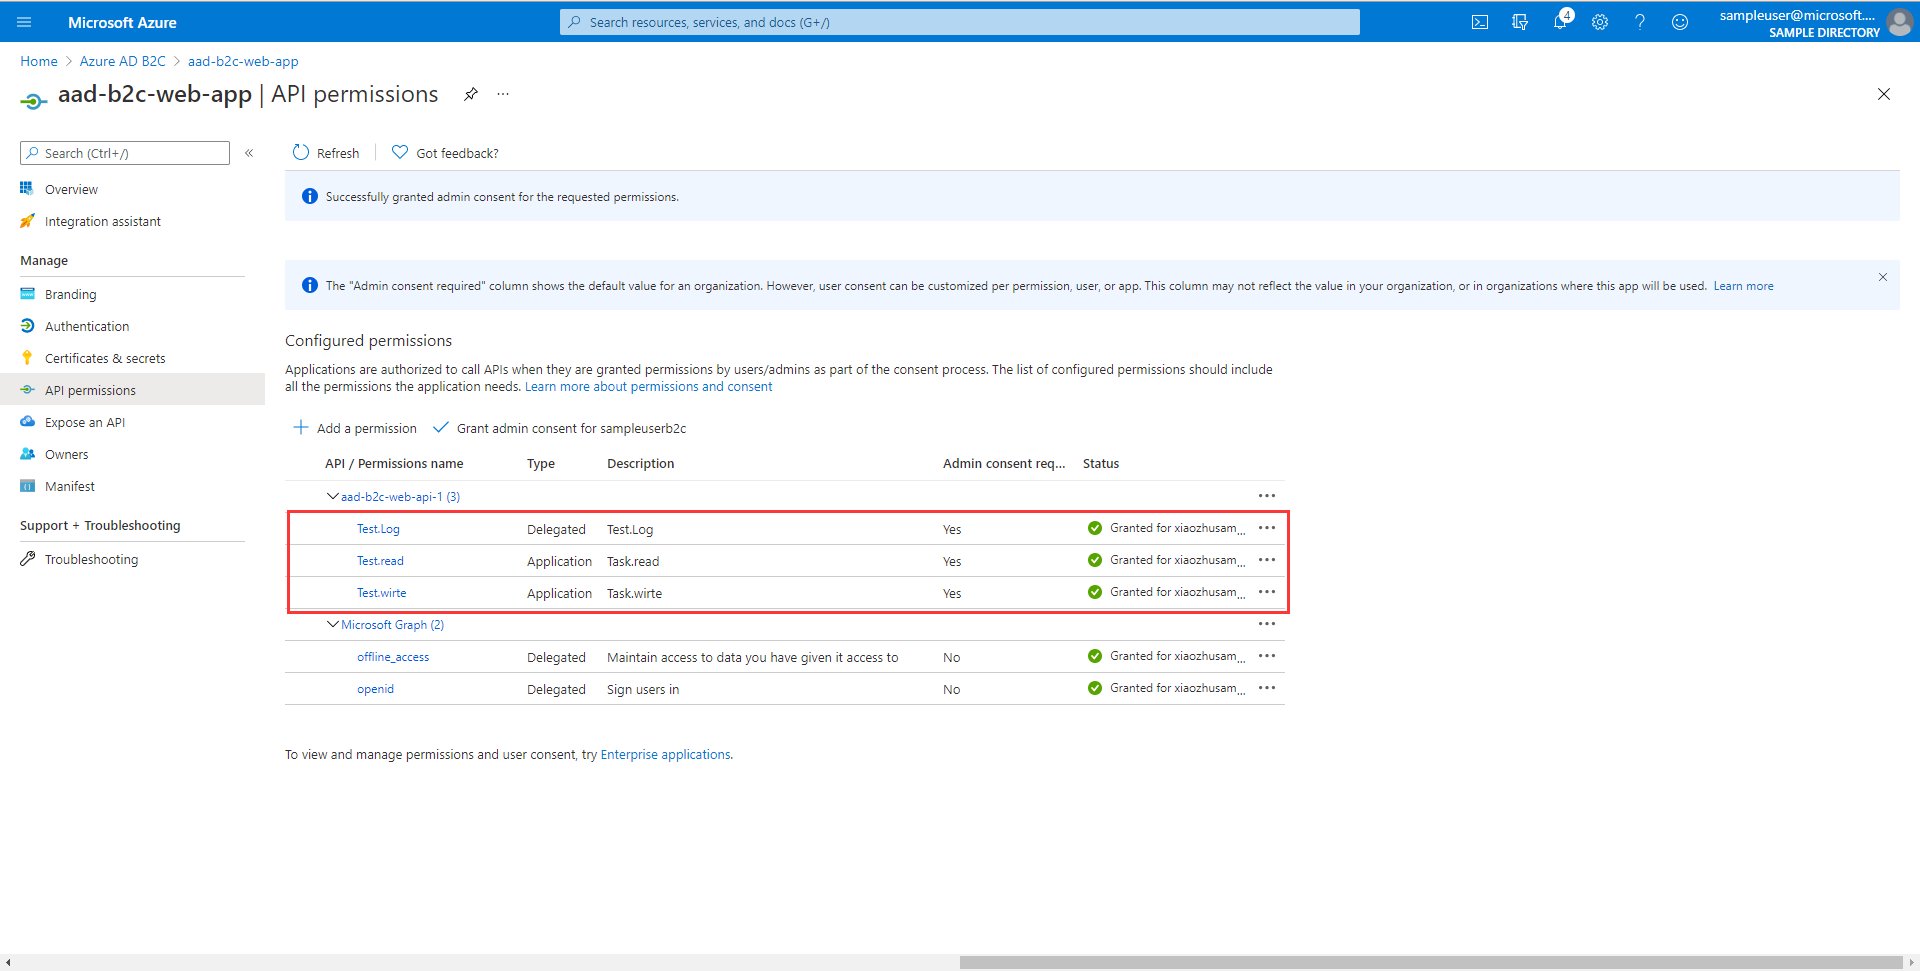
Task: Pin the API permissions blade
Action: pyautogui.click(x=470, y=94)
